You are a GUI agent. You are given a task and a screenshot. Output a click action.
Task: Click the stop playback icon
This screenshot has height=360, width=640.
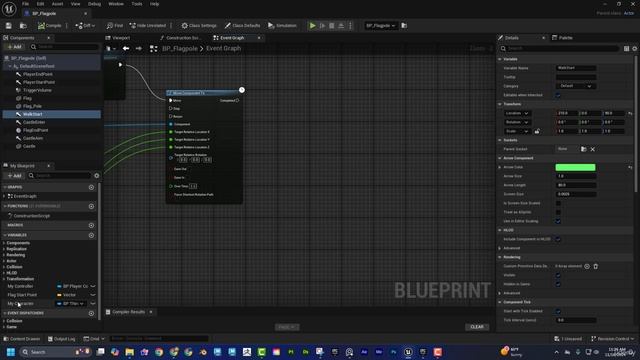(x=332, y=26)
